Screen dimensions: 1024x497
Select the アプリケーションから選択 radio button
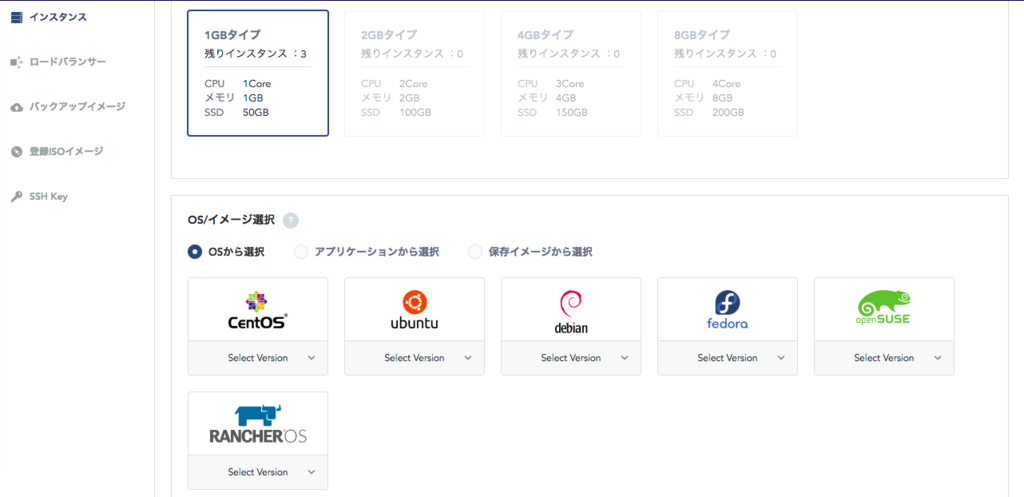pos(301,252)
